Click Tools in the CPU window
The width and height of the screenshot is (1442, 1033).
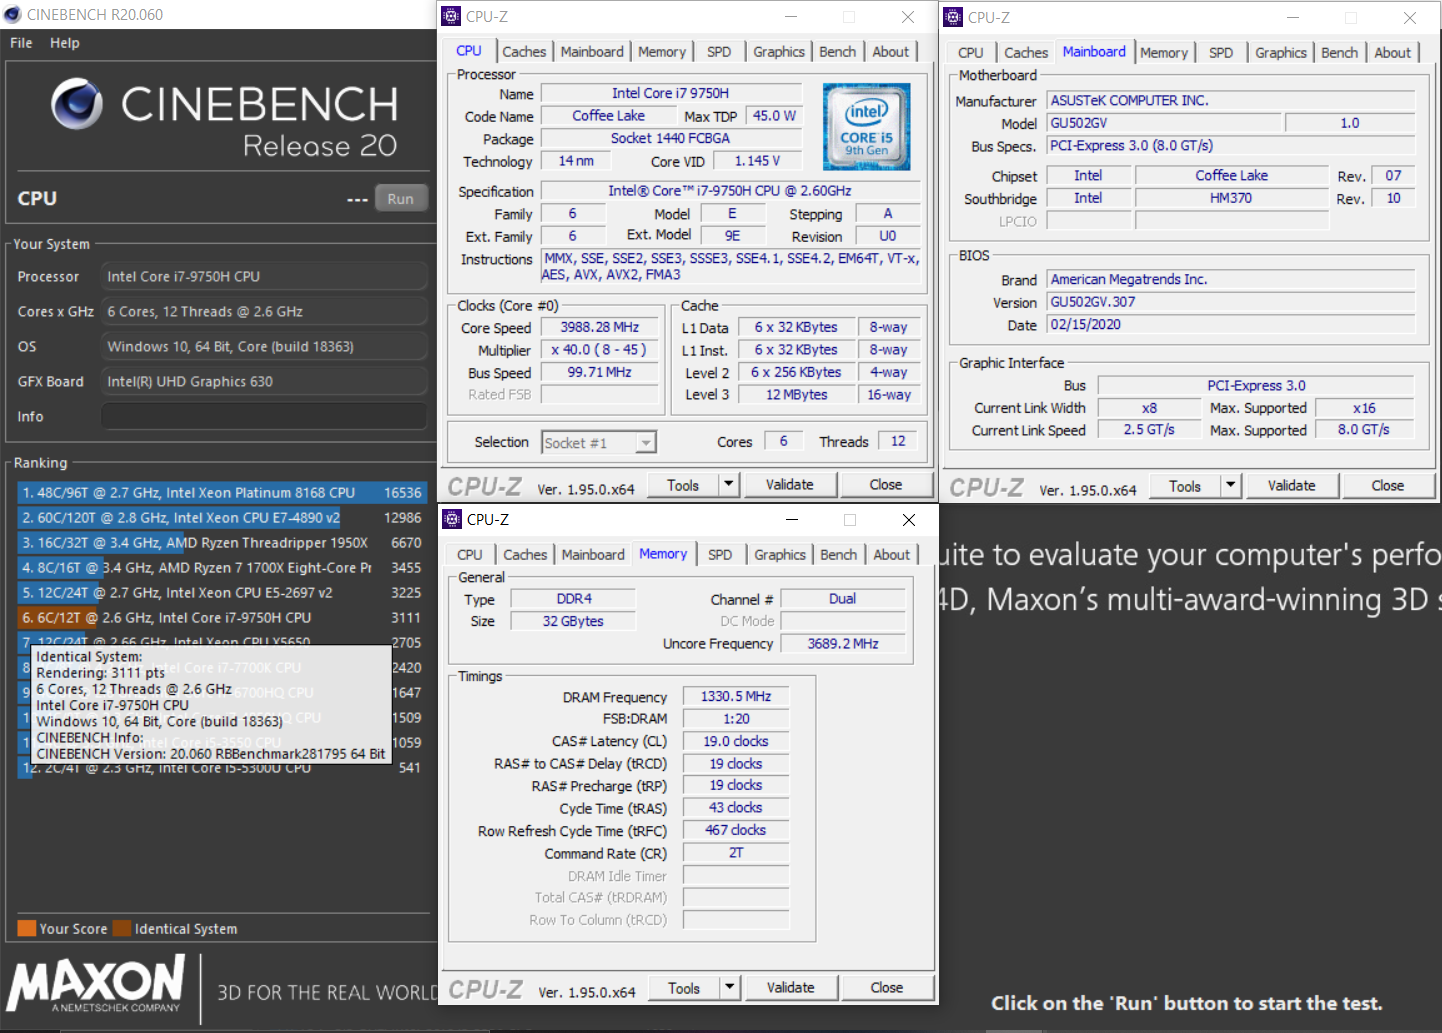683,485
